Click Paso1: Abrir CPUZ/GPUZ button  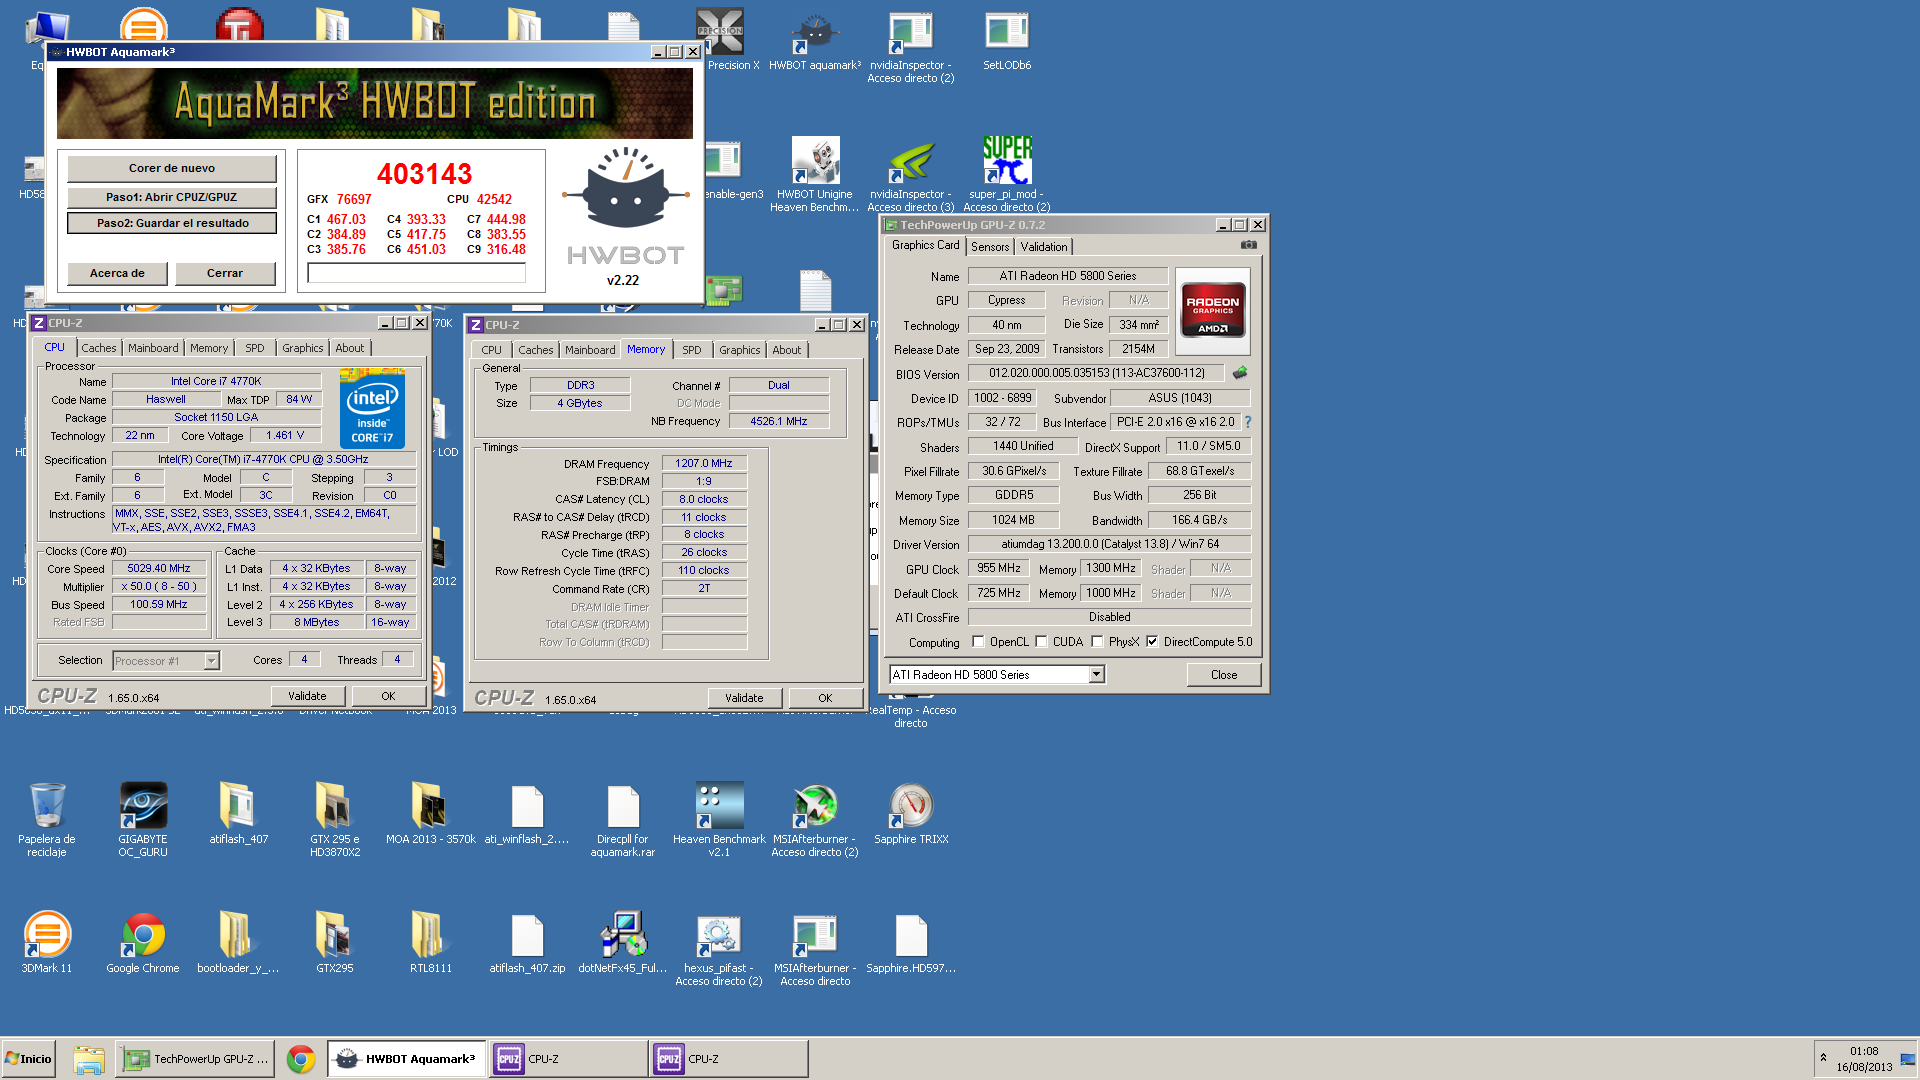[x=172, y=197]
